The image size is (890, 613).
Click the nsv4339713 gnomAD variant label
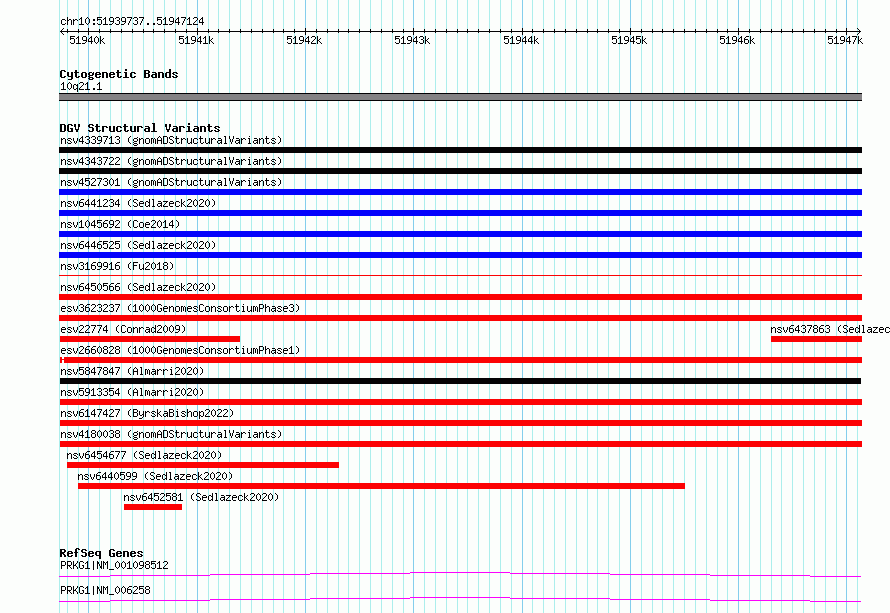tap(171, 140)
